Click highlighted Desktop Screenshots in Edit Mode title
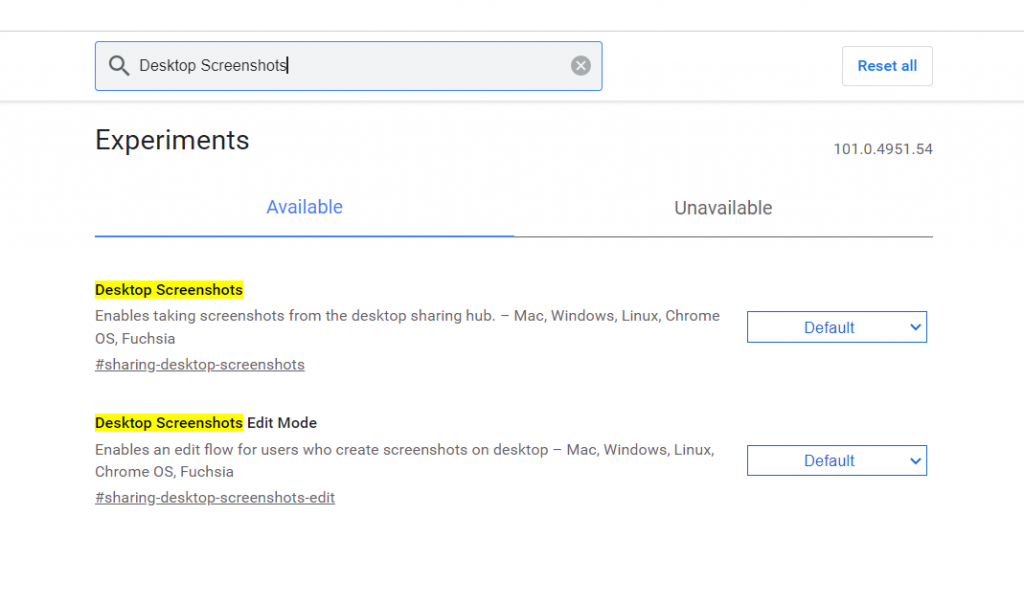Viewport: 1024px width, 605px height. click(169, 423)
